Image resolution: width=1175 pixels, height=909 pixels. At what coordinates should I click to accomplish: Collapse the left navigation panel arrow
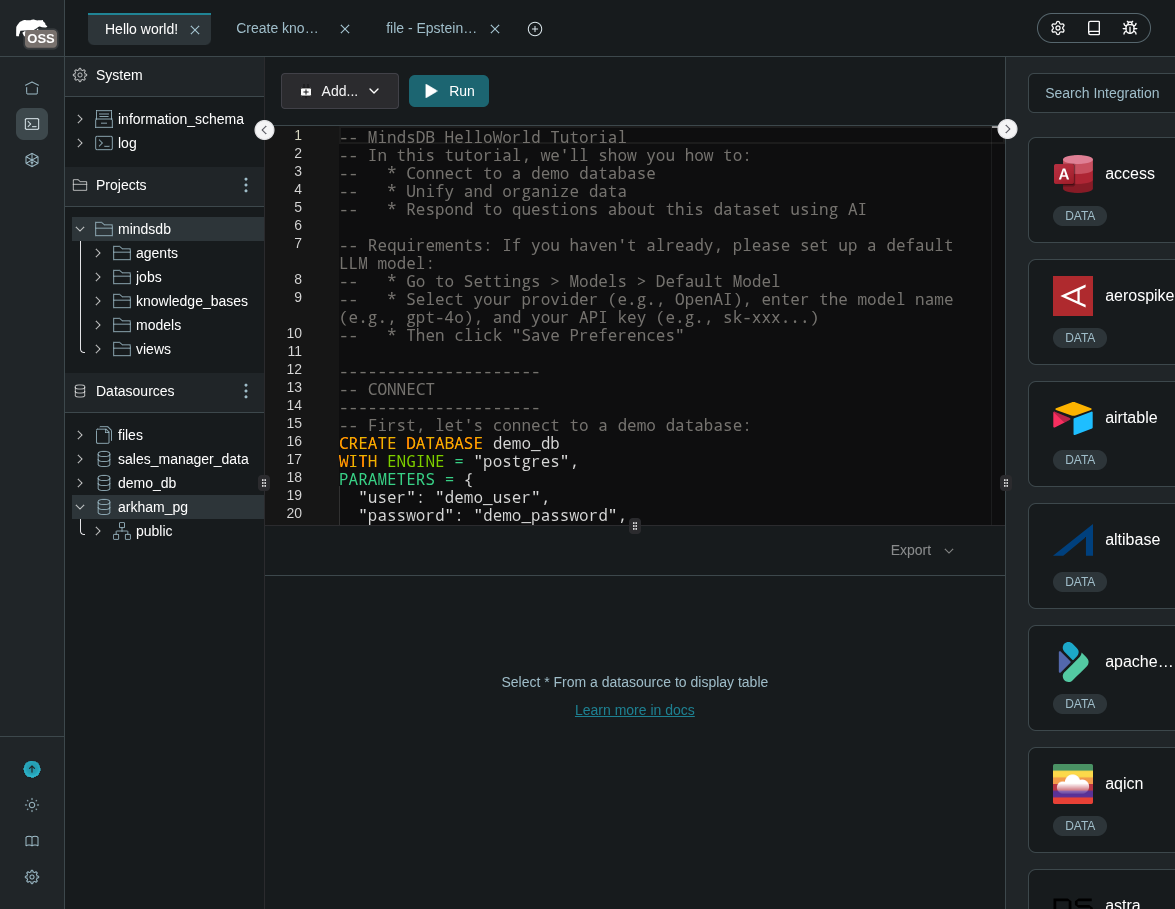[265, 130]
